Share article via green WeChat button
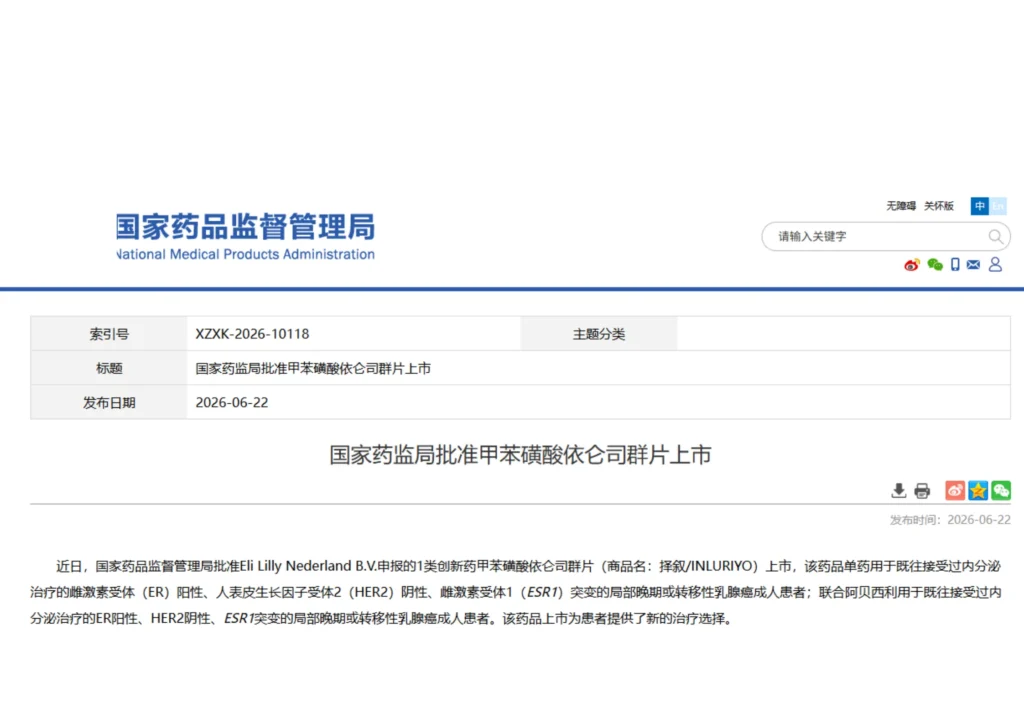Screen dimensions: 1024x724 (1000, 491)
